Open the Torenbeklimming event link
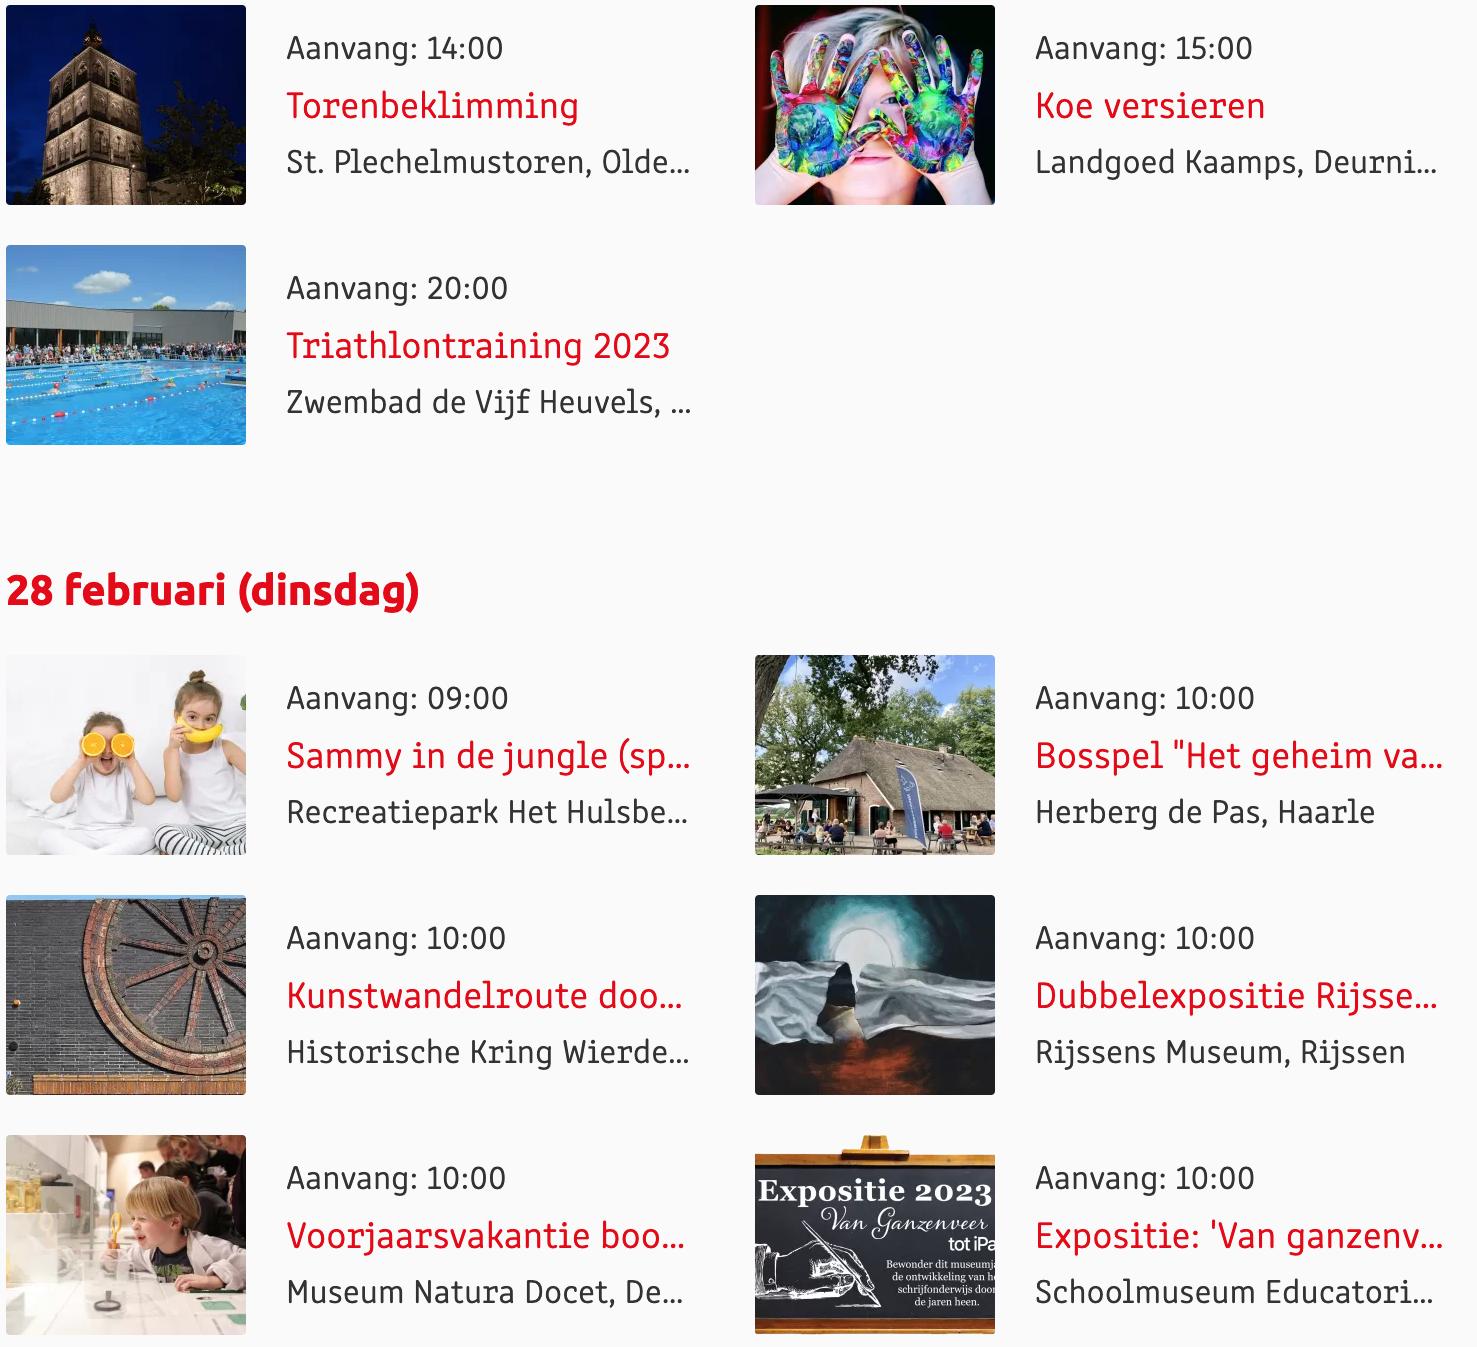This screenshot has width=1477, height=1347. [432, 106]
